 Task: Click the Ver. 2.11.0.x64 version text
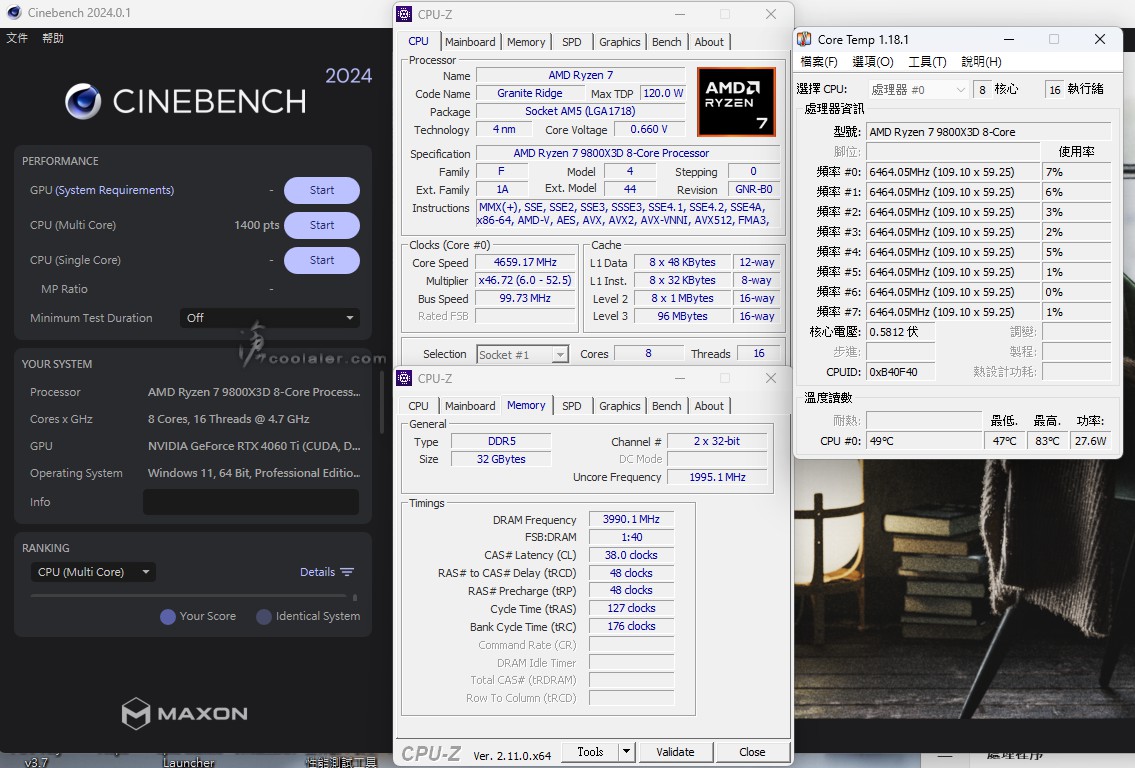click(512, 756)
